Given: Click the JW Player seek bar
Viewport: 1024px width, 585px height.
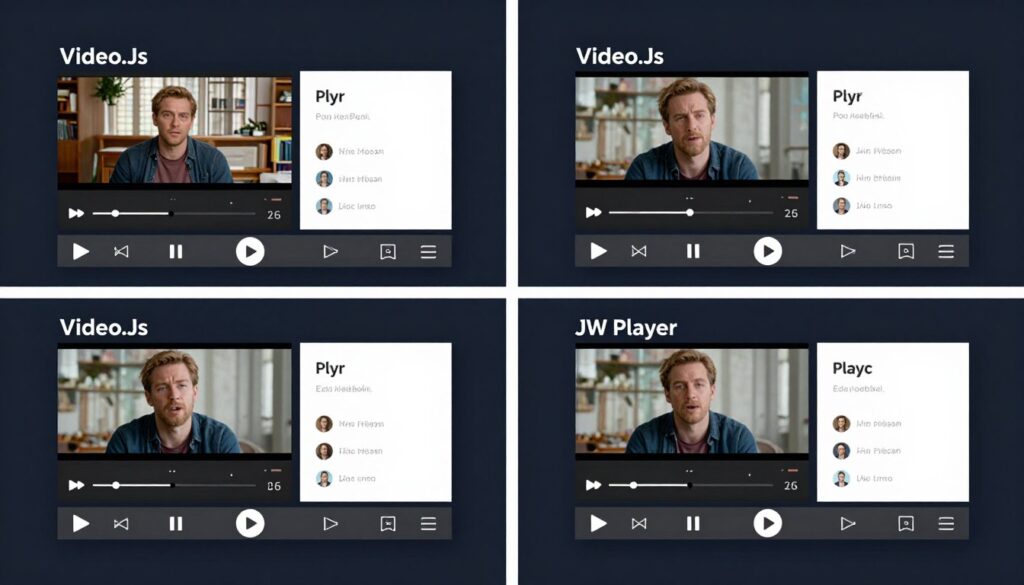Looking at the screenshot, I should pos(691,485).
